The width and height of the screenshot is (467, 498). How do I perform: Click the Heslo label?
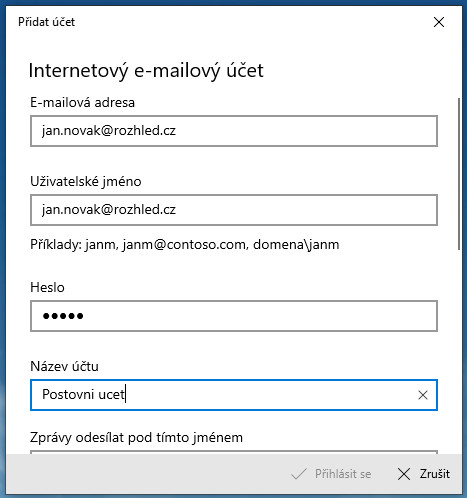pos(47,287)
